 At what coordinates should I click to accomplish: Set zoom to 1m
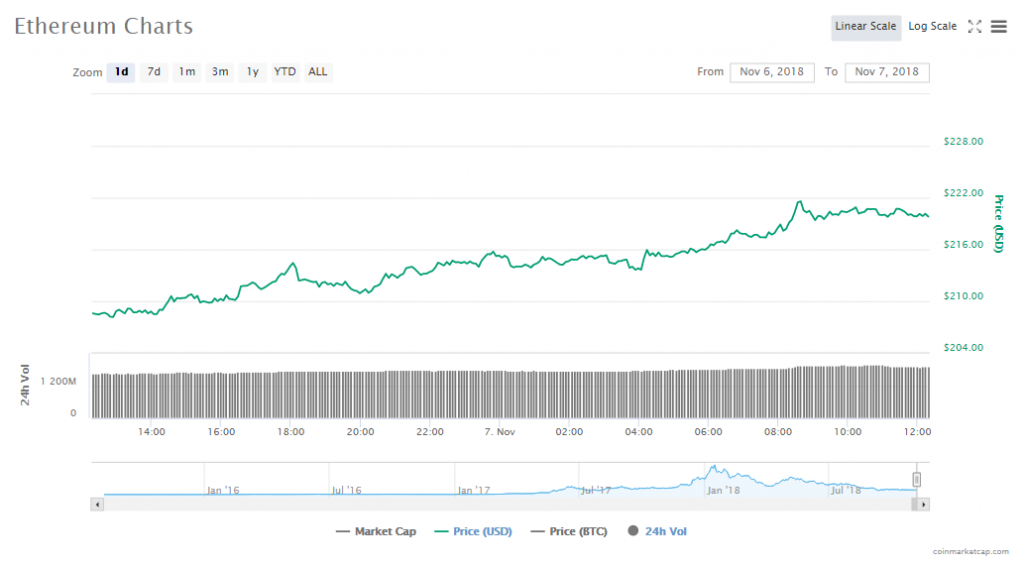[x=187, y=72]
